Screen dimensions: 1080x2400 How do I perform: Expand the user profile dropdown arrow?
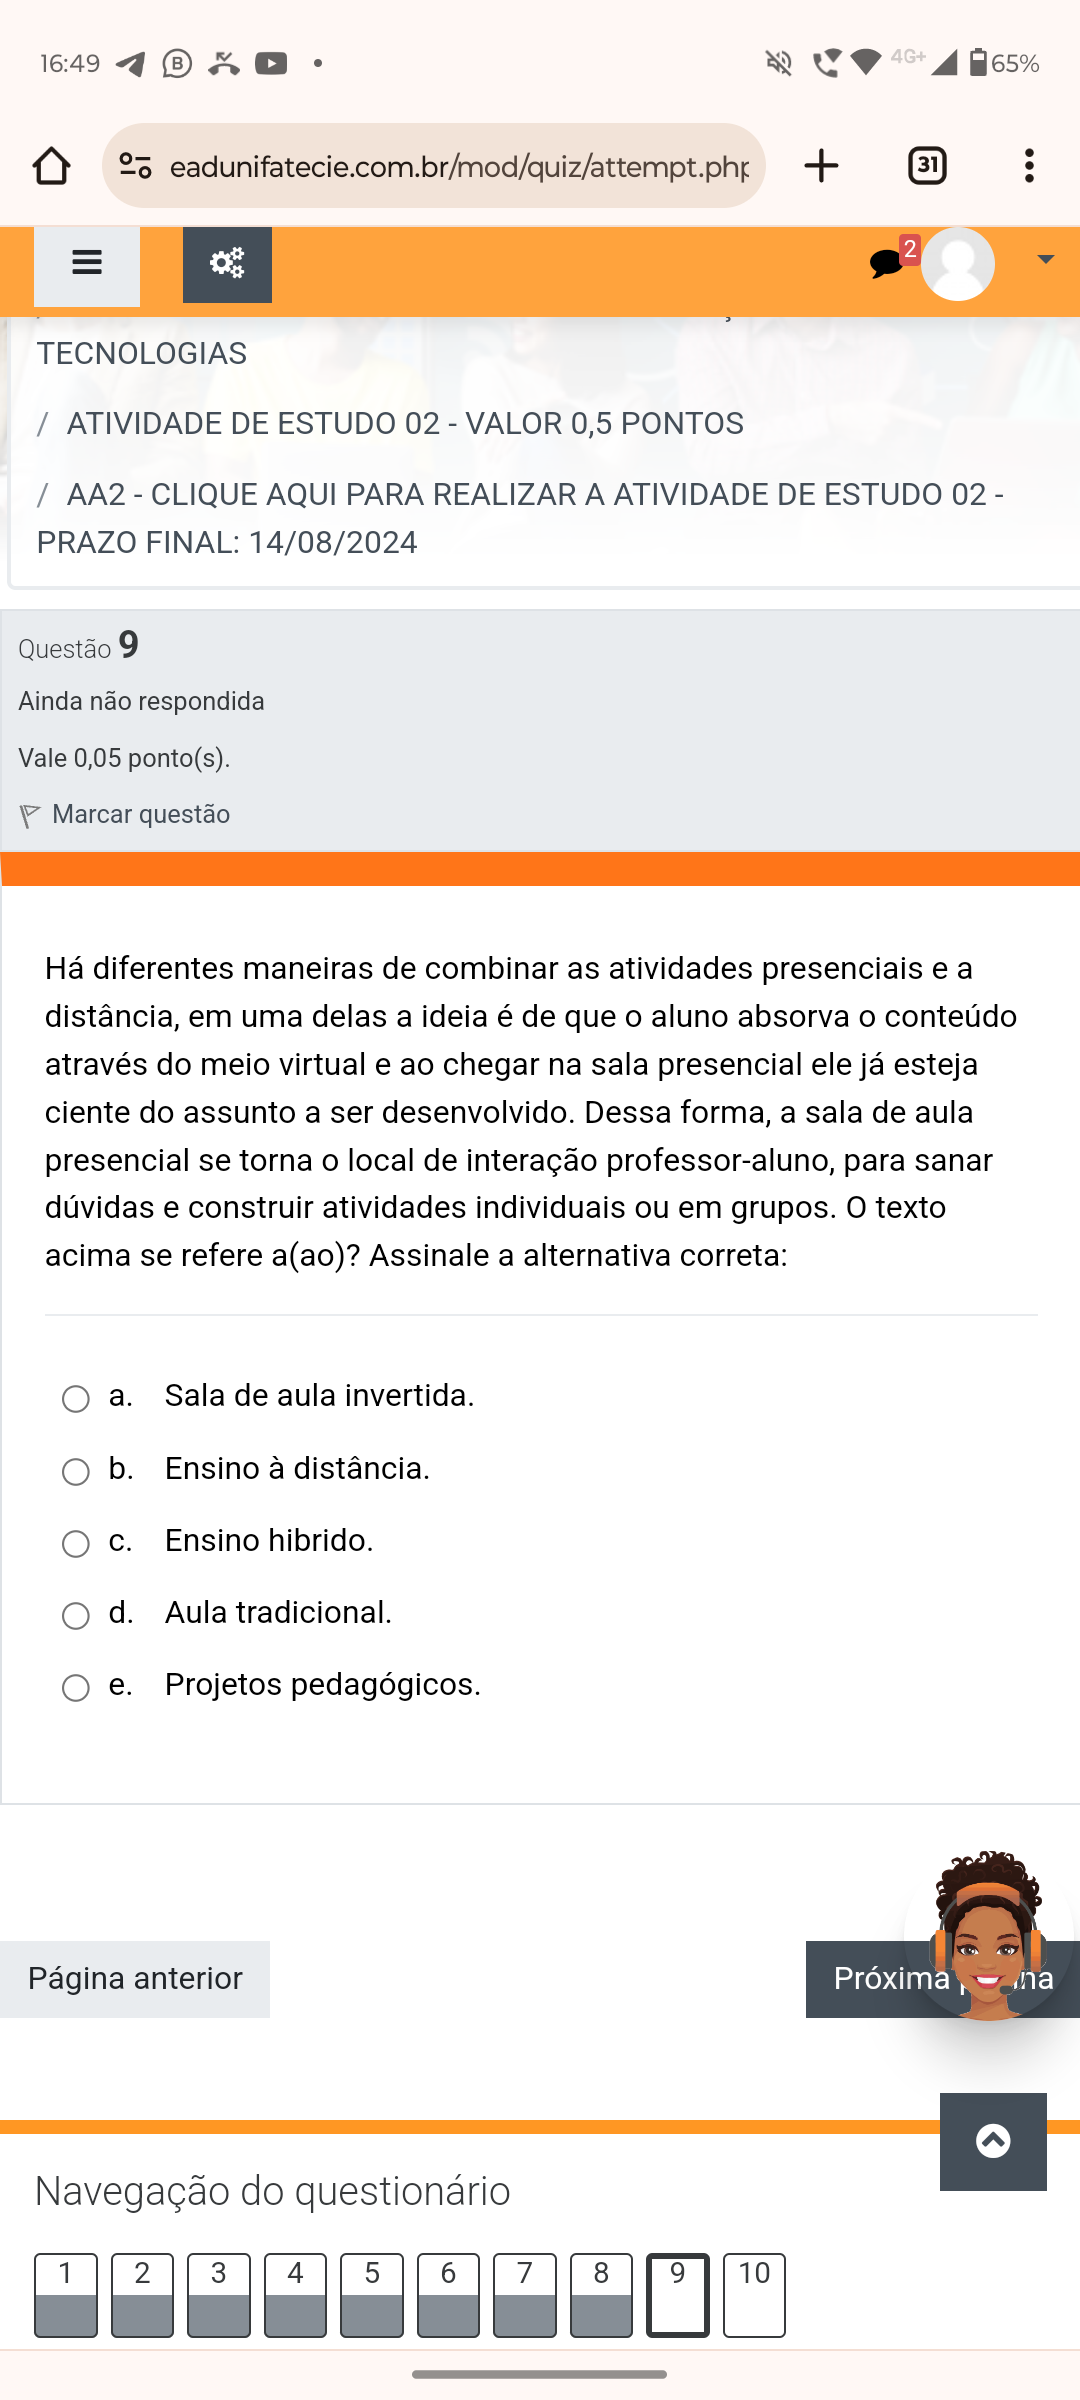pyautogui.click(x=1045, y=260)
